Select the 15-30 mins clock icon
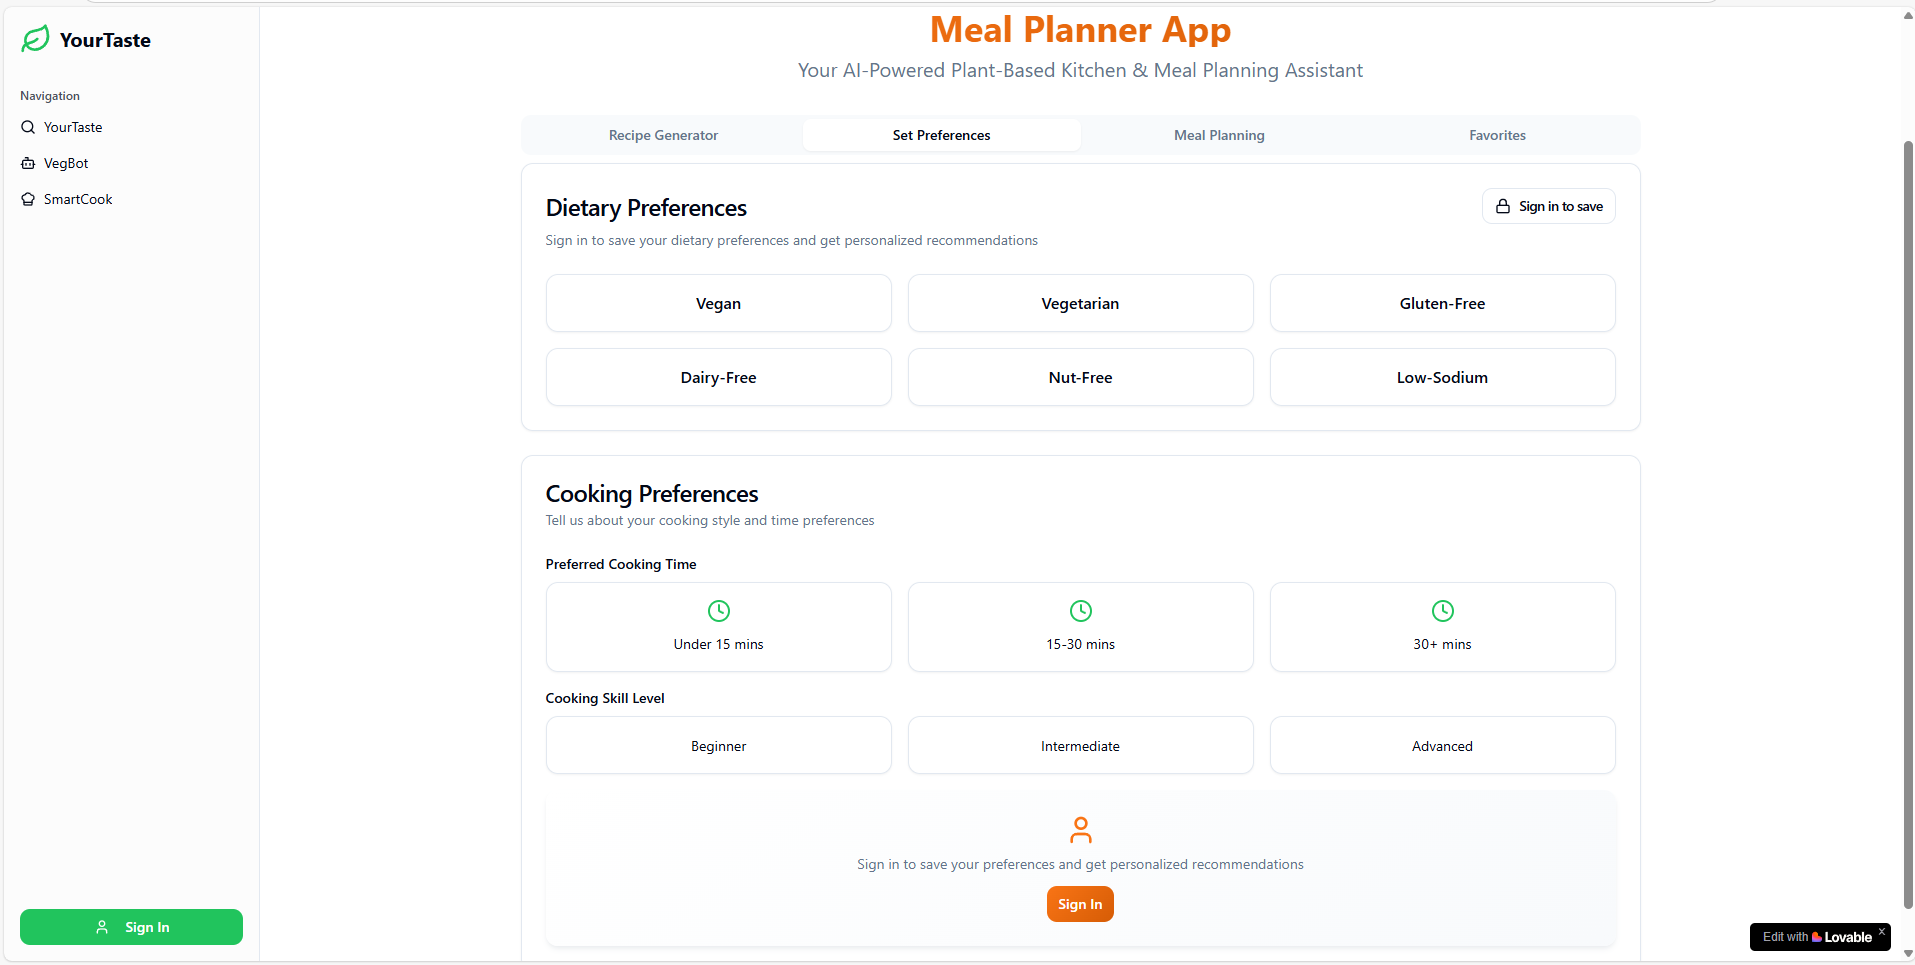Viewport: 1915px width, 965px height. (x=1081, y=611)
